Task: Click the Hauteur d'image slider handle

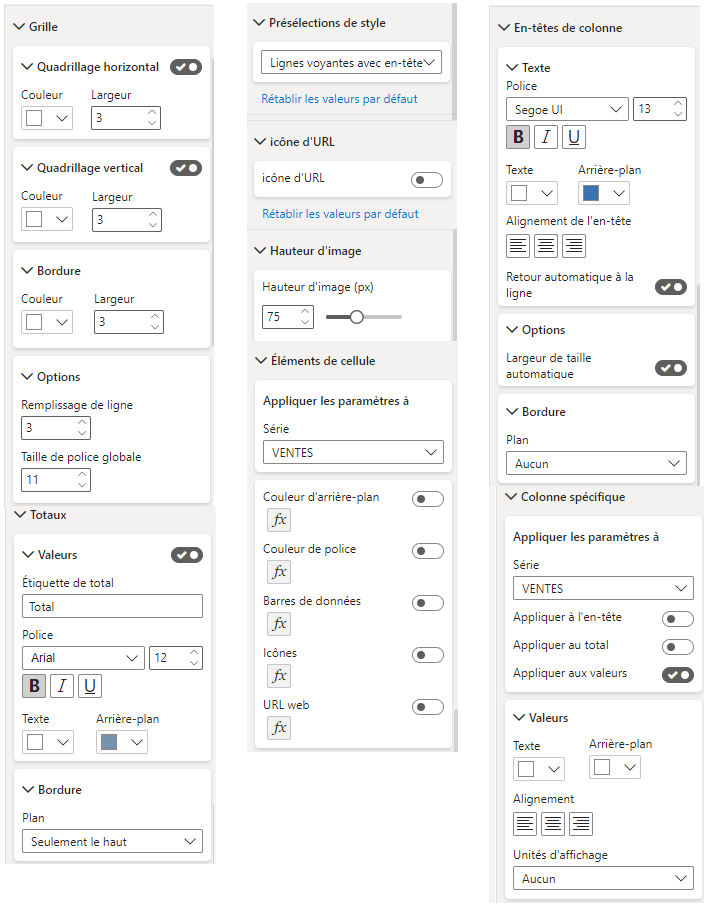Action: [x=356, y=317]
